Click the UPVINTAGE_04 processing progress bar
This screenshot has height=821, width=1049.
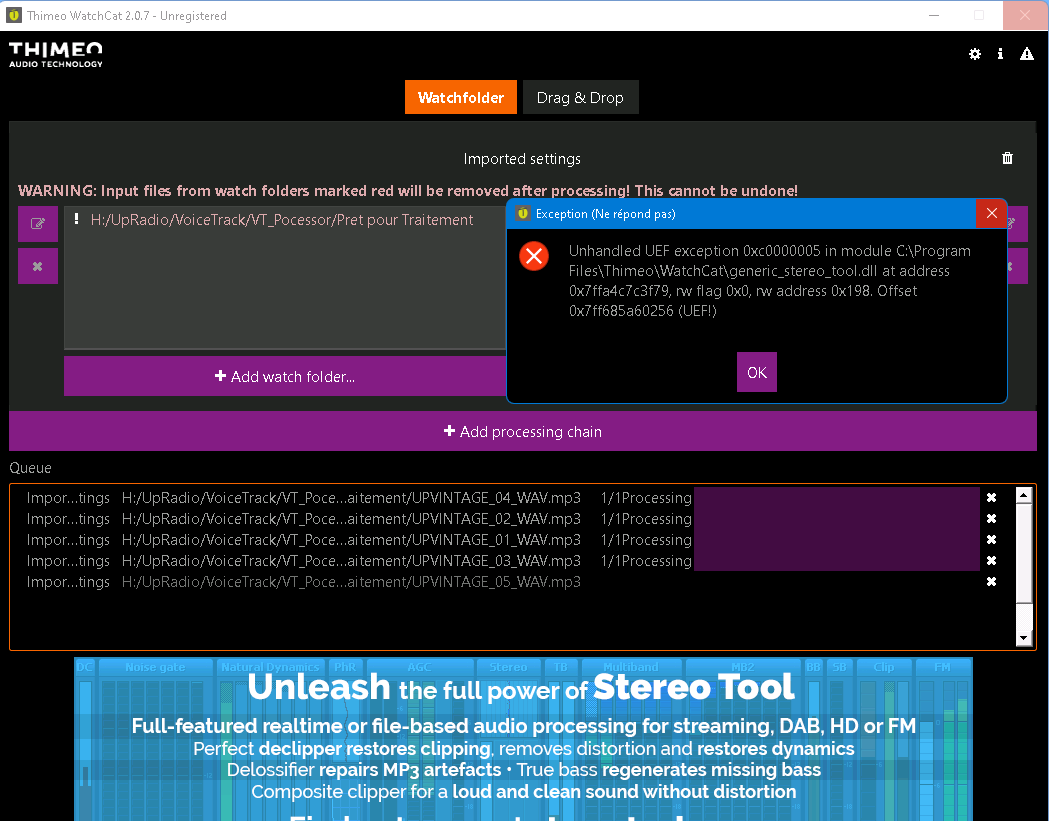[x=837, y=497]
